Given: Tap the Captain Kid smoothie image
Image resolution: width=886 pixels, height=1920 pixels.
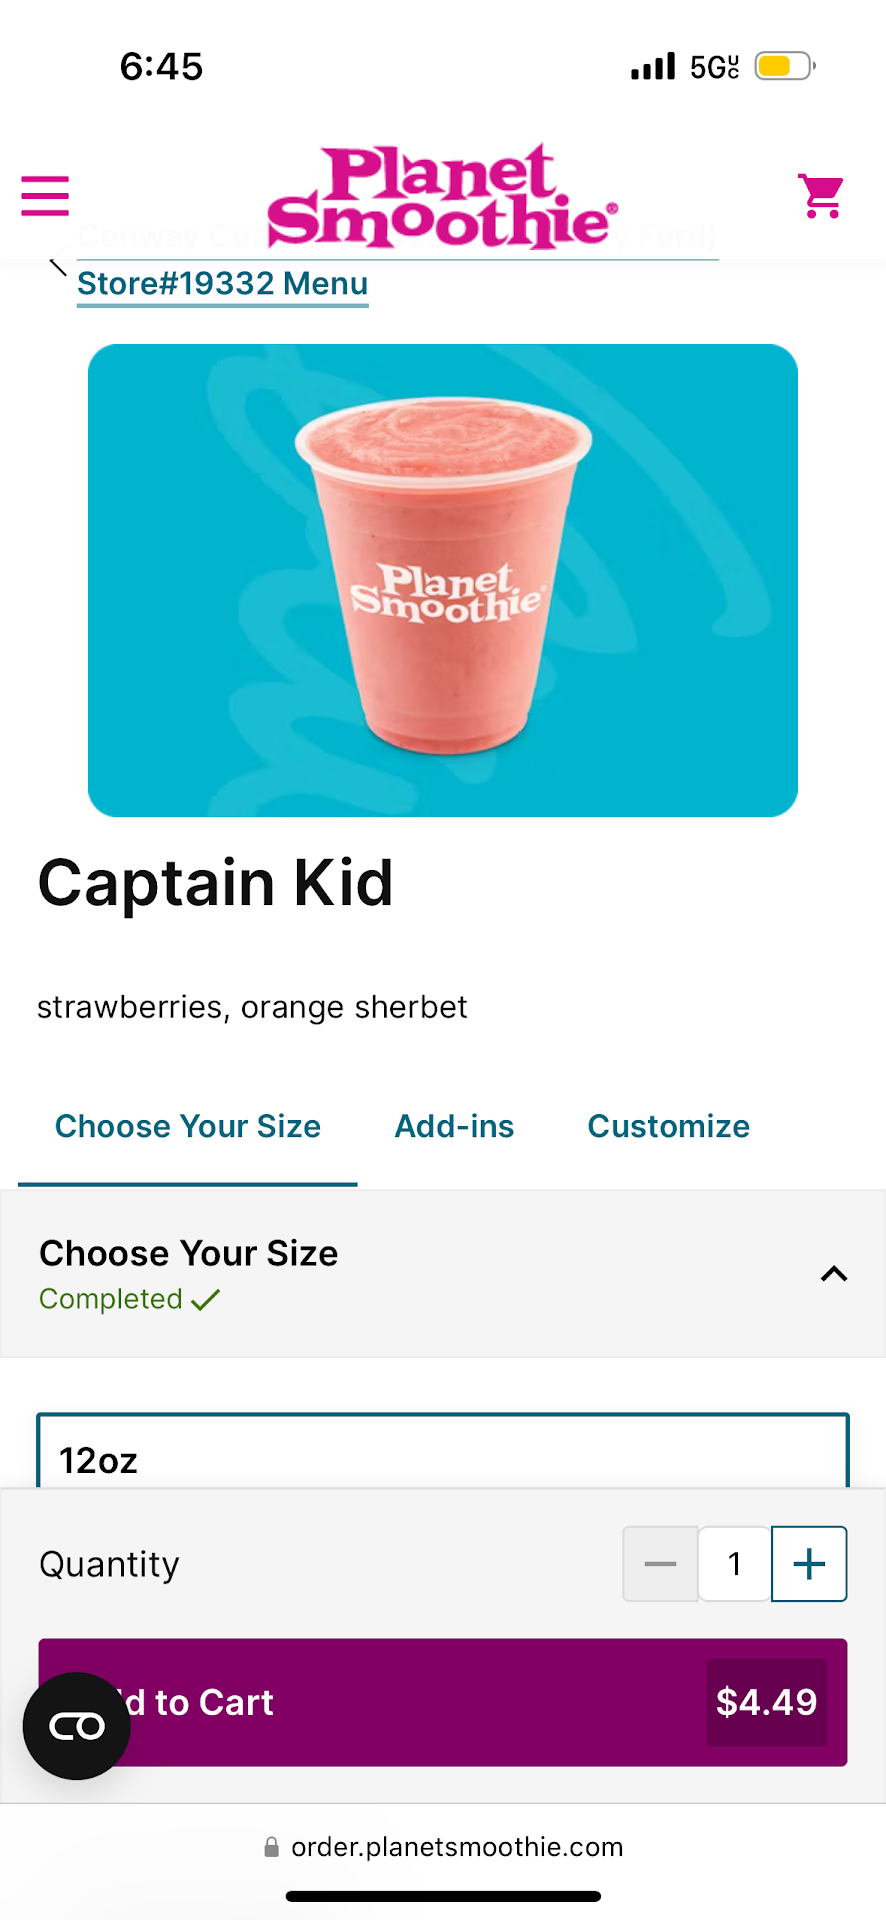Looking at the screenshot, I should 442,580.
